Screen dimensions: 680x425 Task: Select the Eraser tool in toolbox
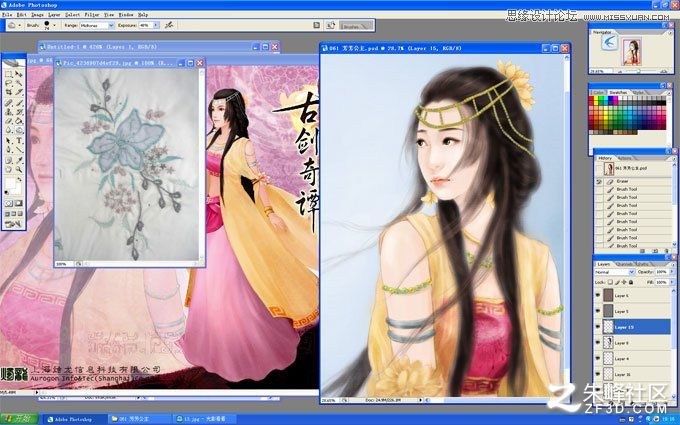coord(8,121)
